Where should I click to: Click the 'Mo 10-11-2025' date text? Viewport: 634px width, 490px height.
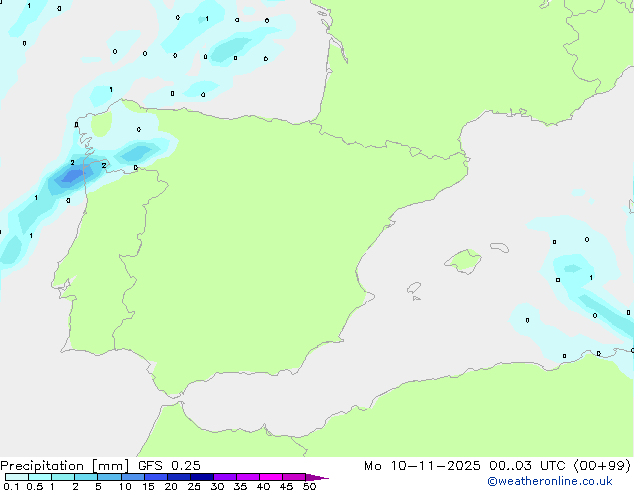[422, 466]
